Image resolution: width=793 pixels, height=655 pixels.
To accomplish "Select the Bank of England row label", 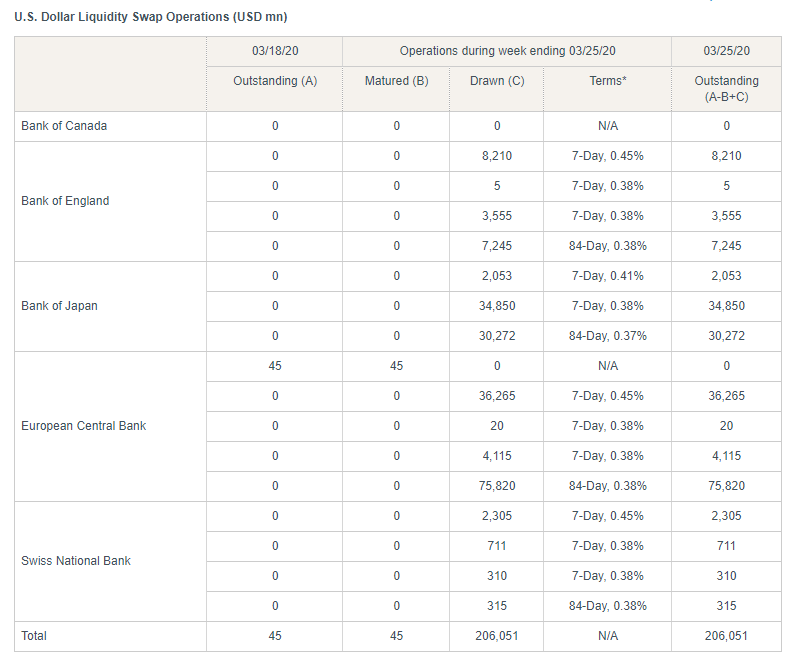I will tap(65, 201).
